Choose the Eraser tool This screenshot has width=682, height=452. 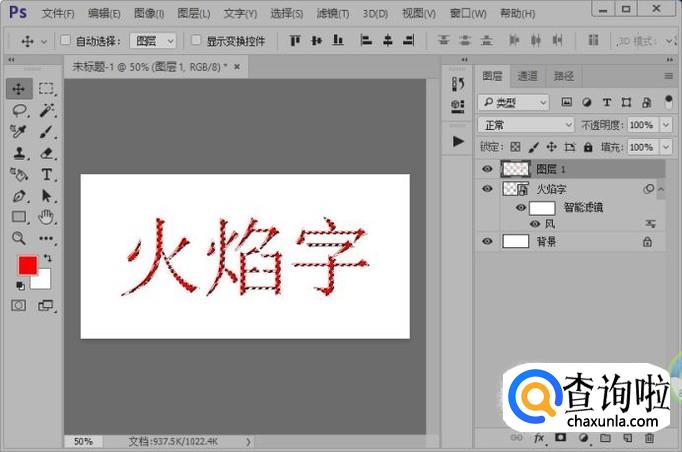point(46,153)
